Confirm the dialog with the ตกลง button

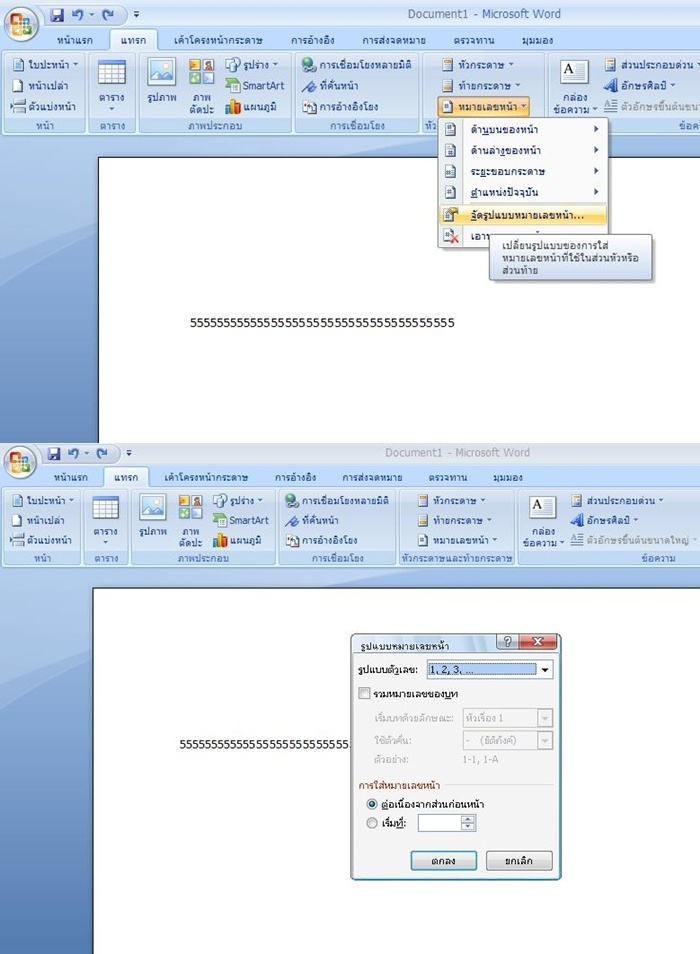443,861
